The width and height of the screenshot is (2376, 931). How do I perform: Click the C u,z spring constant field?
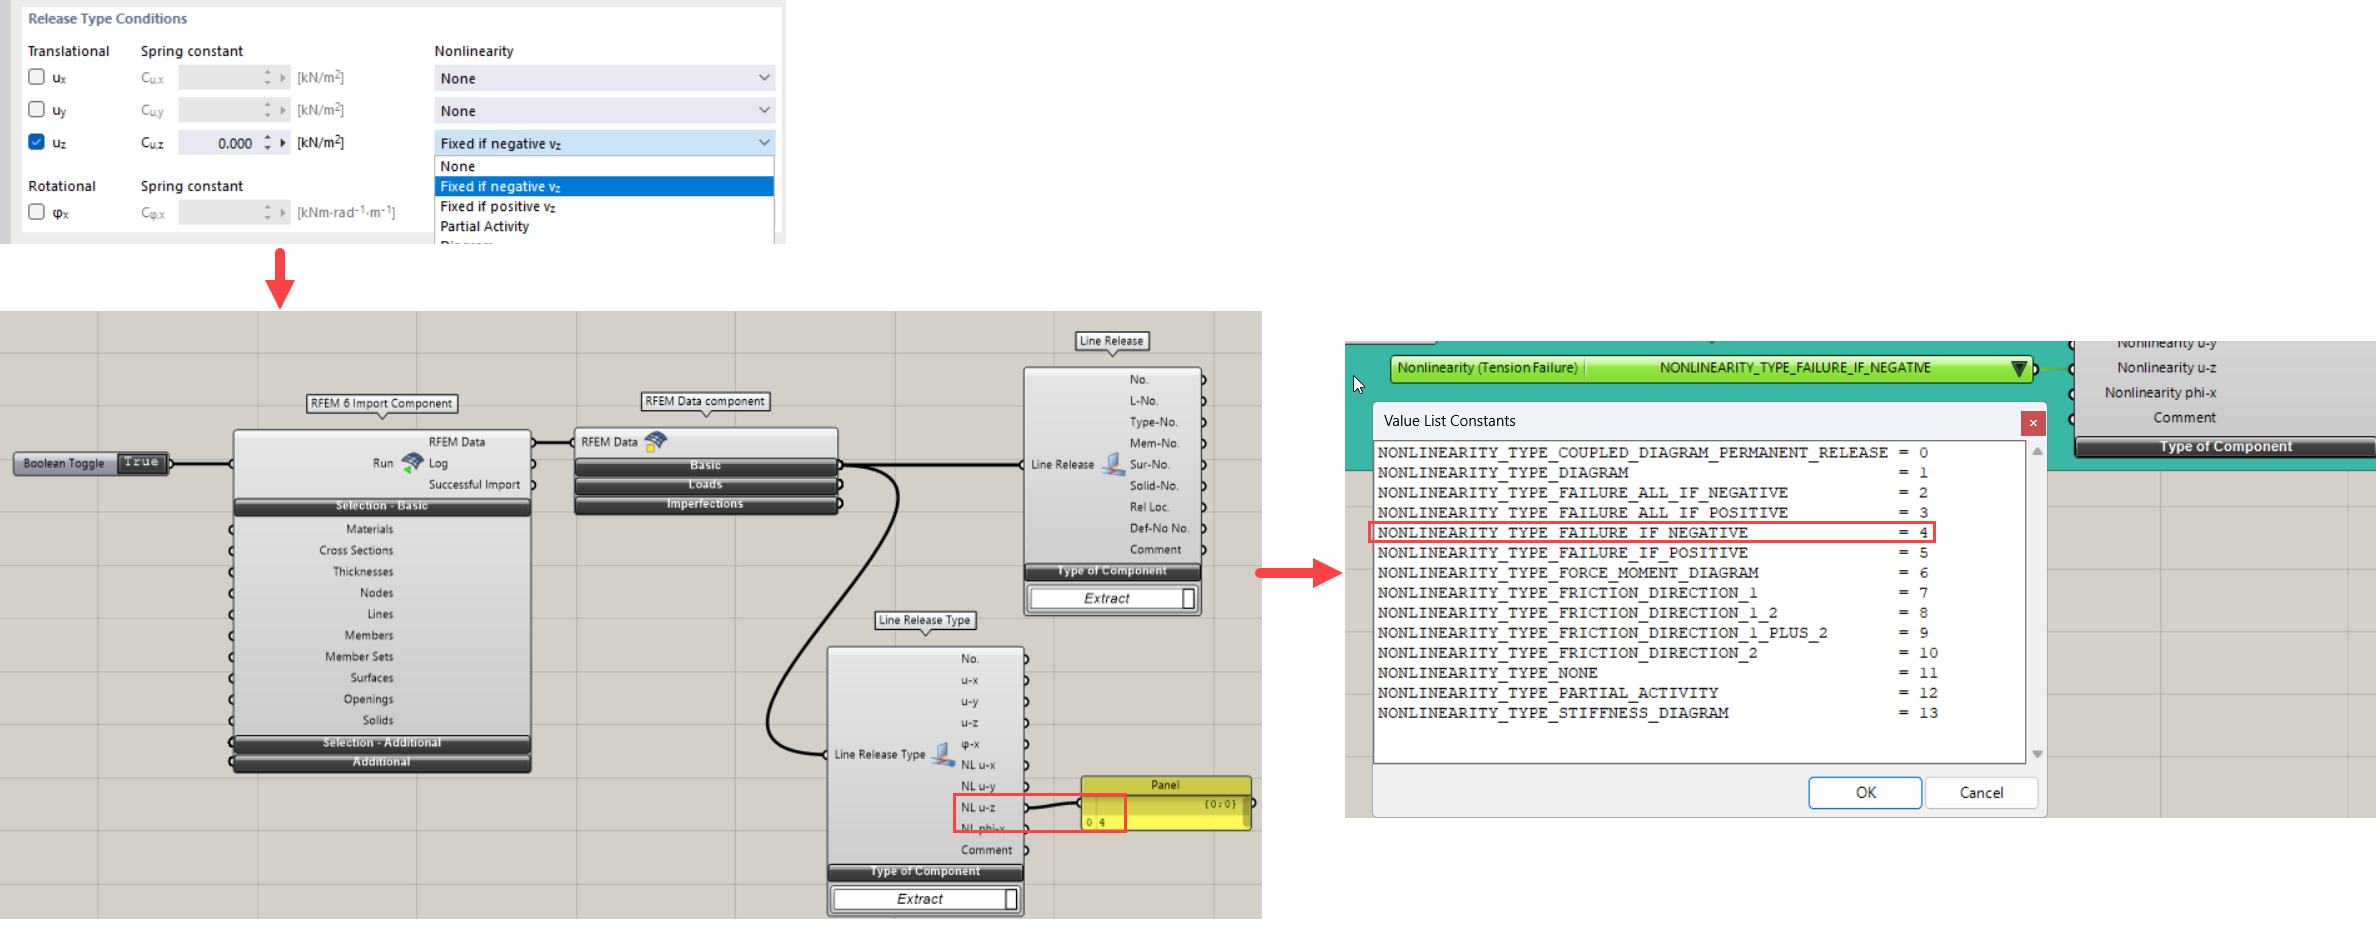coord(218,143)
